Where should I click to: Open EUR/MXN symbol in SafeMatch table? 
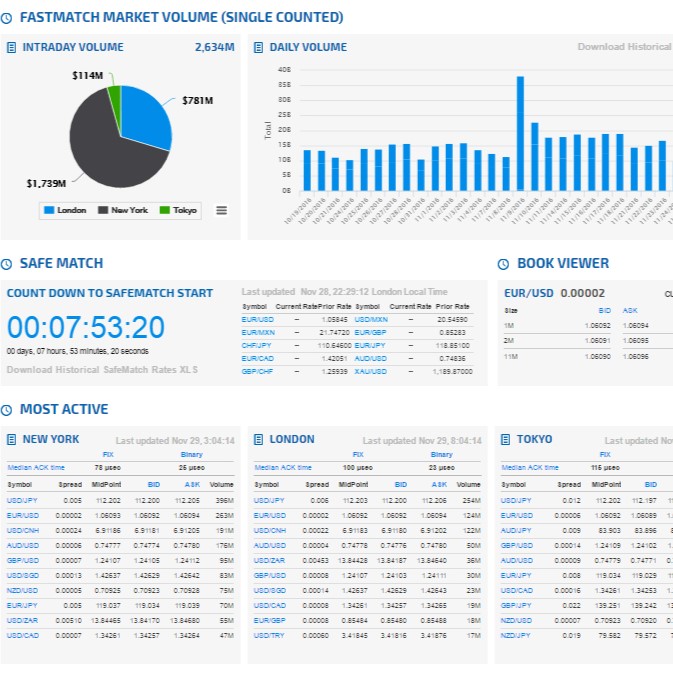[x=258, y=332]
